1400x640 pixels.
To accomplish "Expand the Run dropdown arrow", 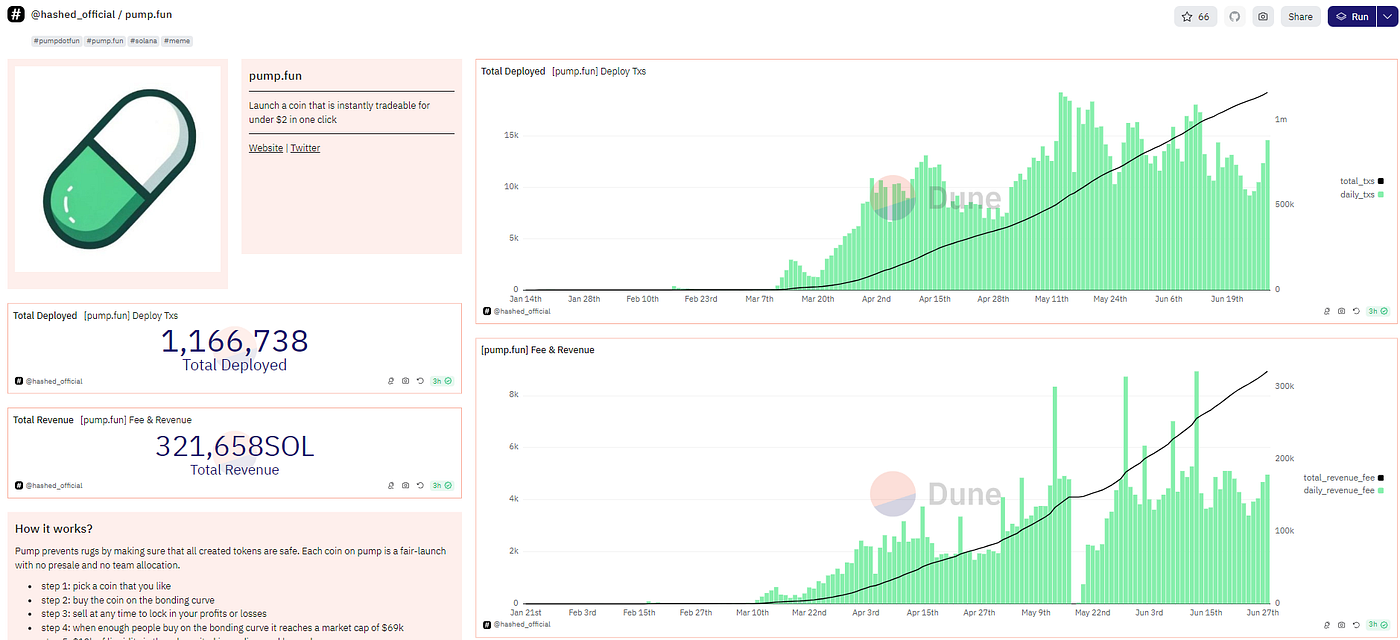I will point(1386,17).
